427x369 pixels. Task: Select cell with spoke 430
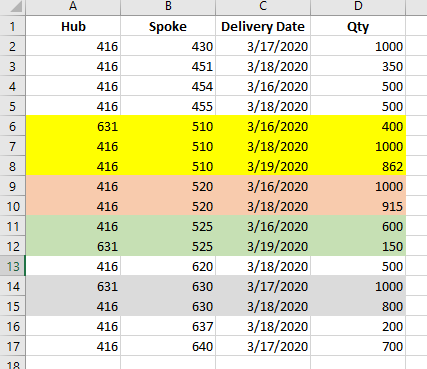pos(168,46)
